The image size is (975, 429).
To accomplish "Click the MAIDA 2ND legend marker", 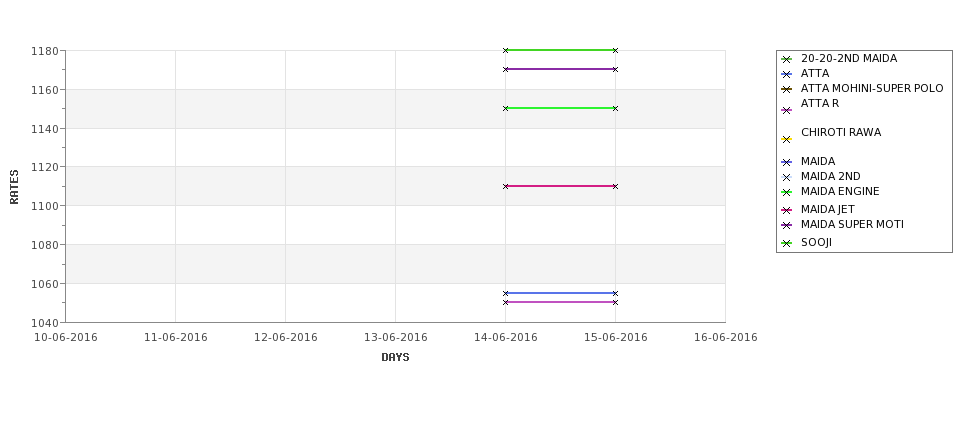I will pos(786,177).
